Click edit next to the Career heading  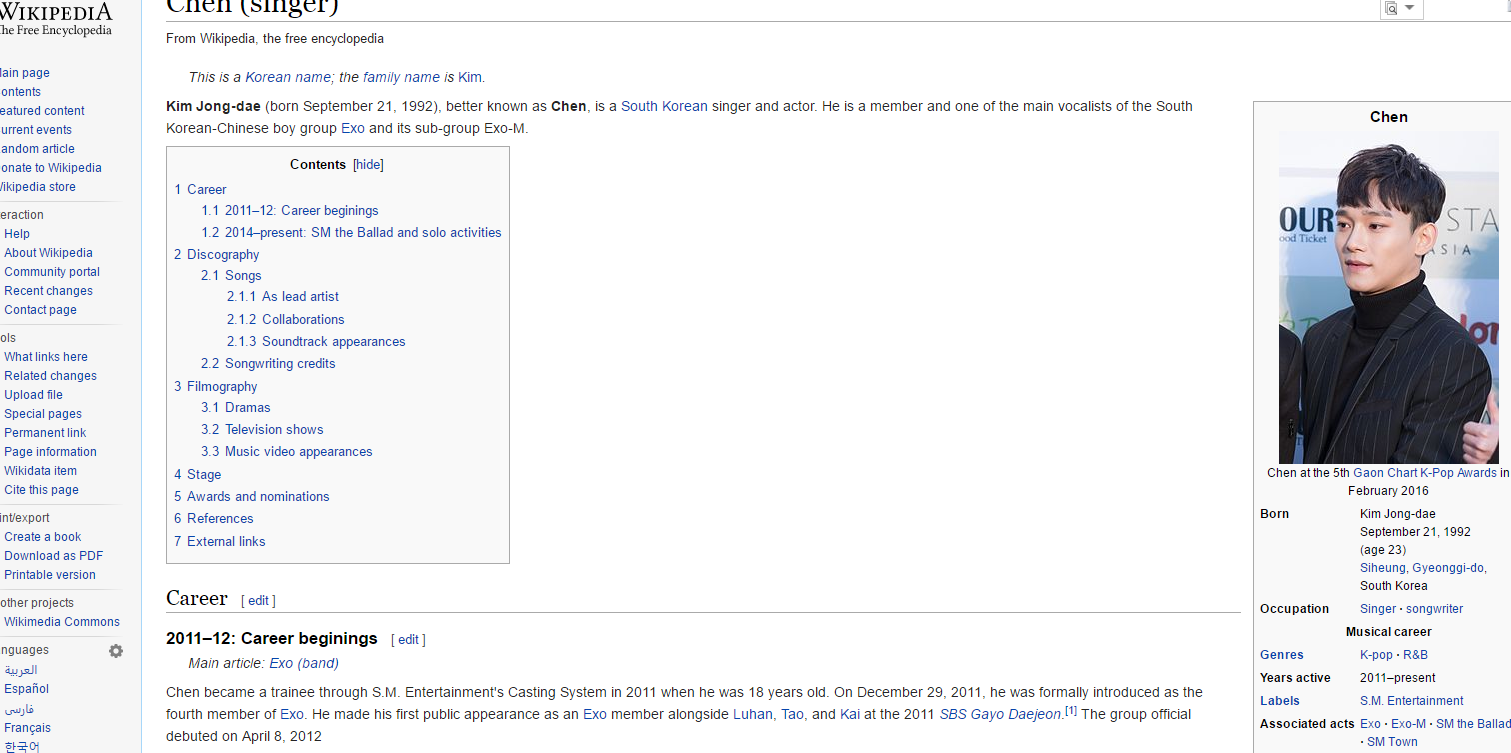[x=258, y=600]
